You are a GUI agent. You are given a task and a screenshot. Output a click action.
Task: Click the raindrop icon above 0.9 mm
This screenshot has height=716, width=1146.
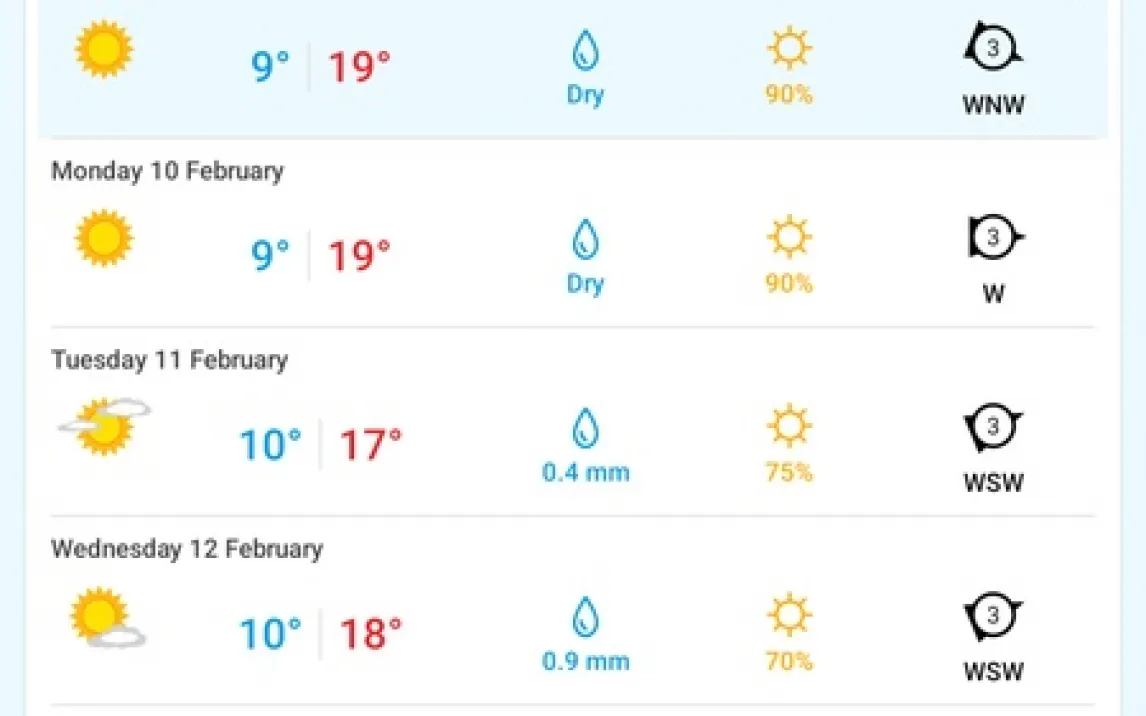point(585,618)
